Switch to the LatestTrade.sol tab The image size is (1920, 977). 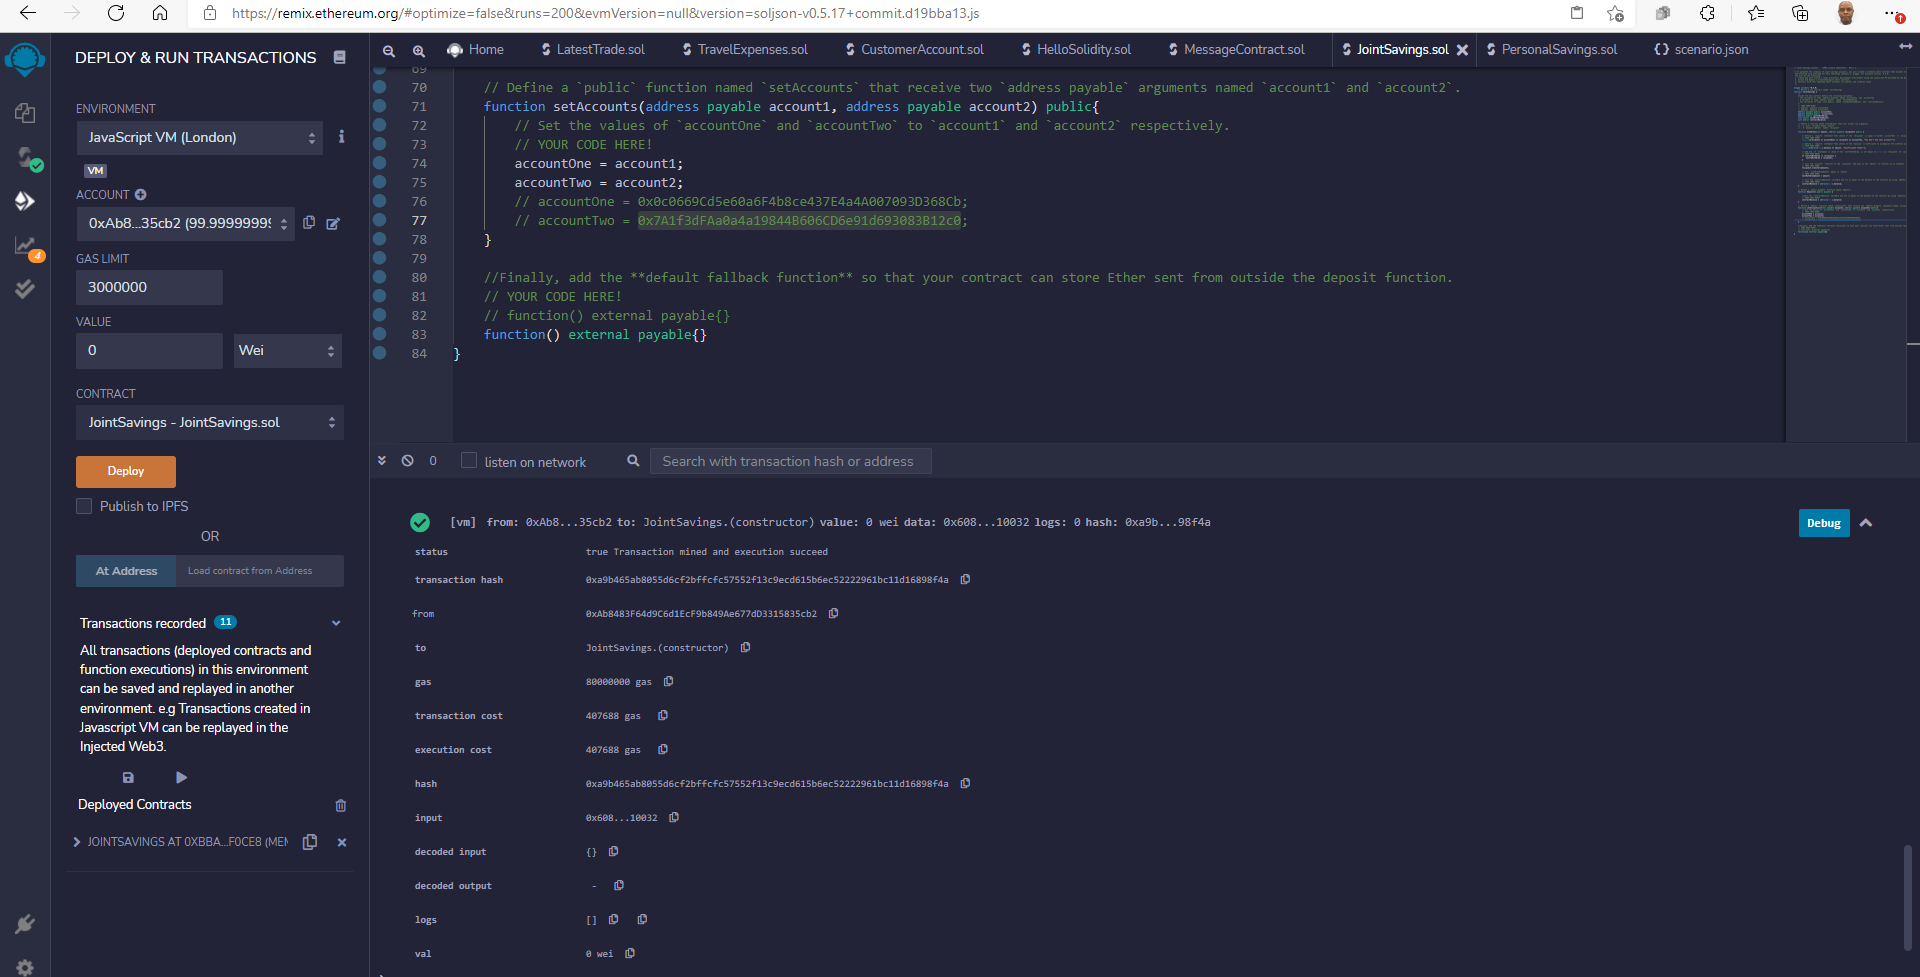click(593, 50)
